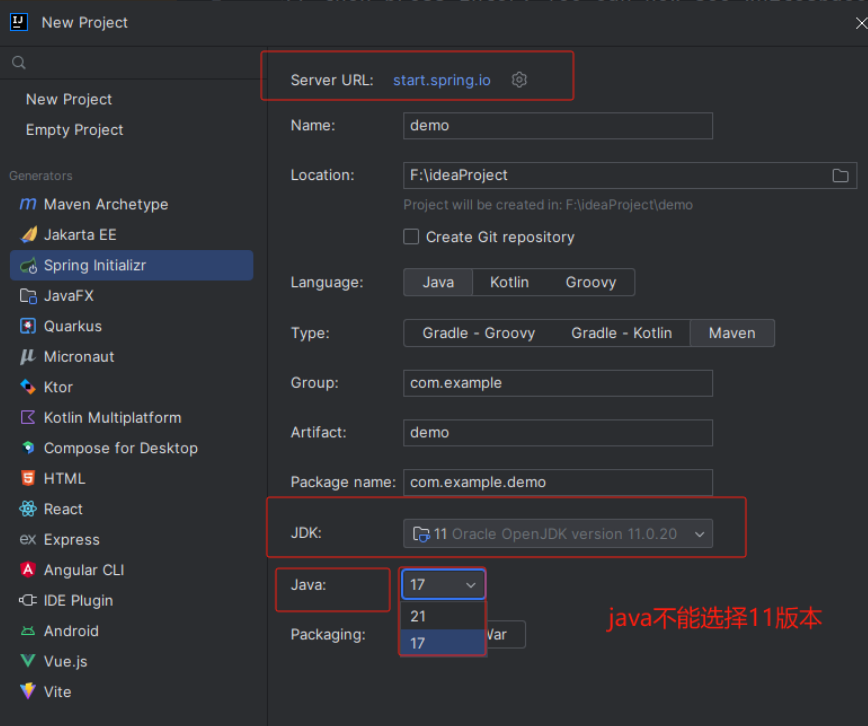Screen dimensions: 868x726
Task: Click the Compose for Desktop icon
Action: tap(28, 447)
